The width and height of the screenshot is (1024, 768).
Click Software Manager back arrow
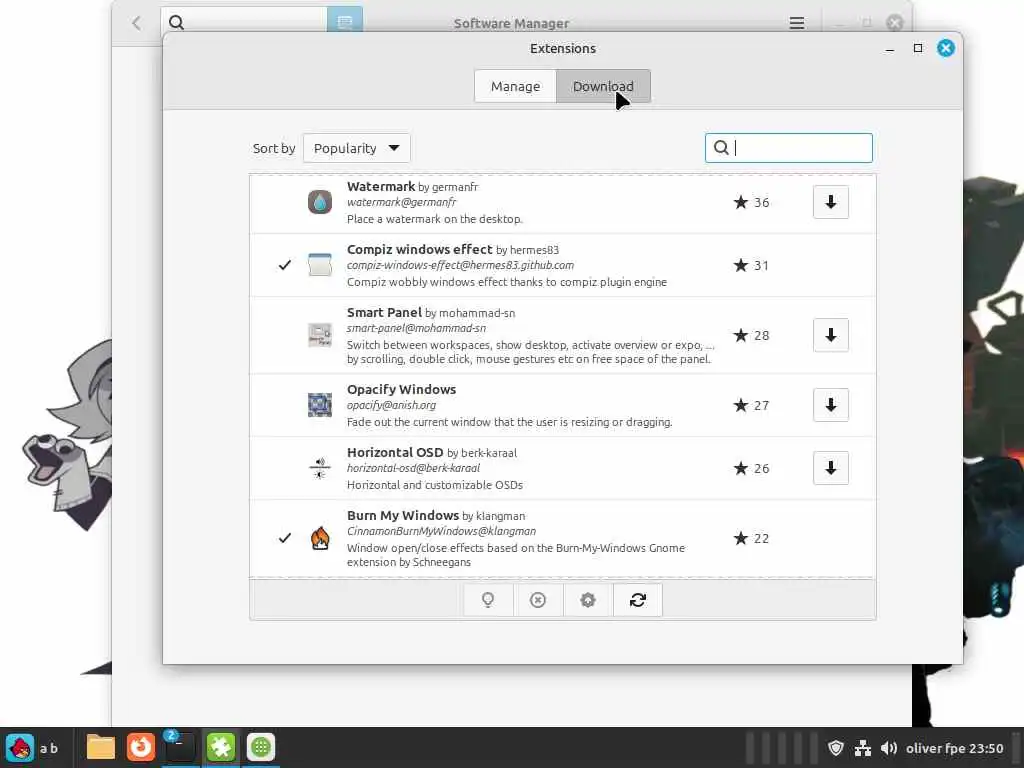pos(136,24)
